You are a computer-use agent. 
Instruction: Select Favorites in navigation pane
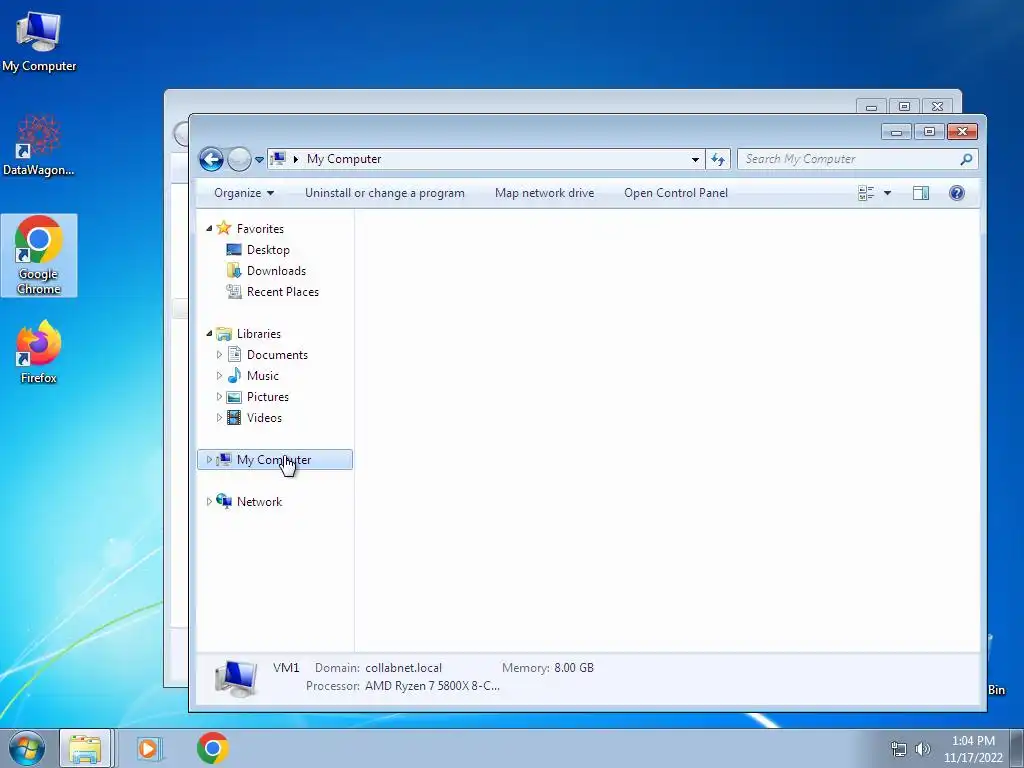260,229
